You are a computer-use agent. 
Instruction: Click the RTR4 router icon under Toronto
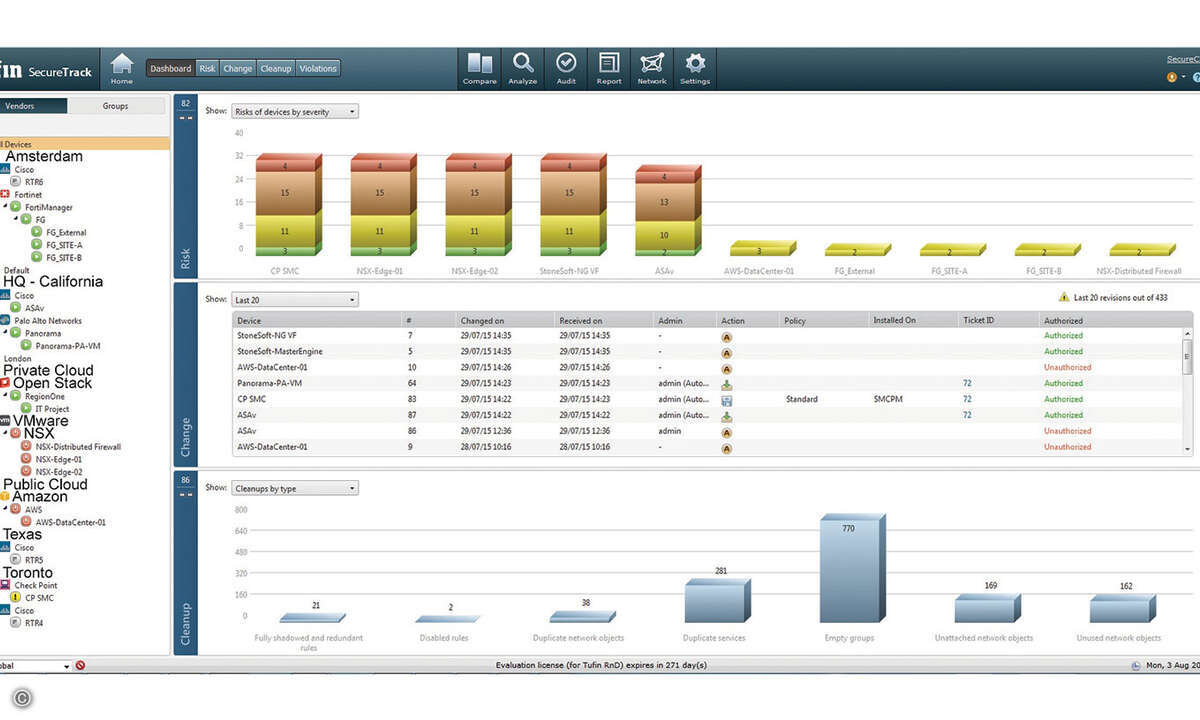[x=16, y=623]
